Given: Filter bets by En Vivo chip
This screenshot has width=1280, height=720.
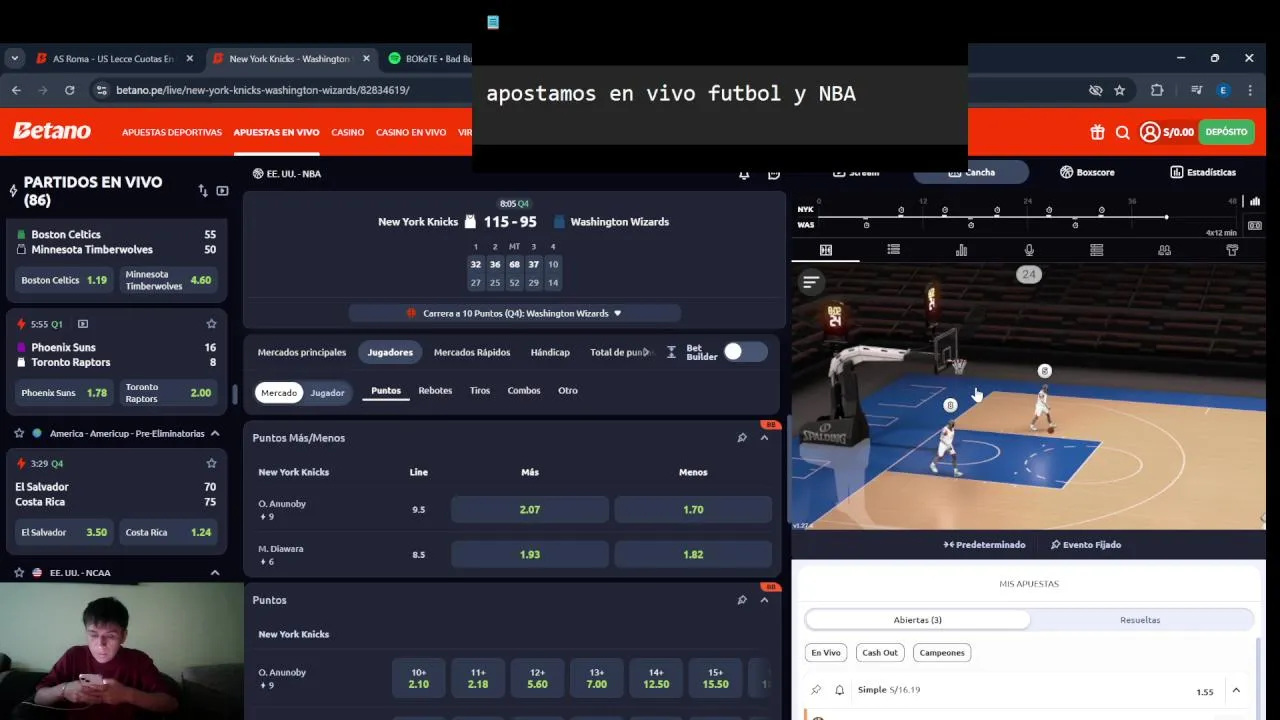Looking at the screenshot, I should point(826,653).
